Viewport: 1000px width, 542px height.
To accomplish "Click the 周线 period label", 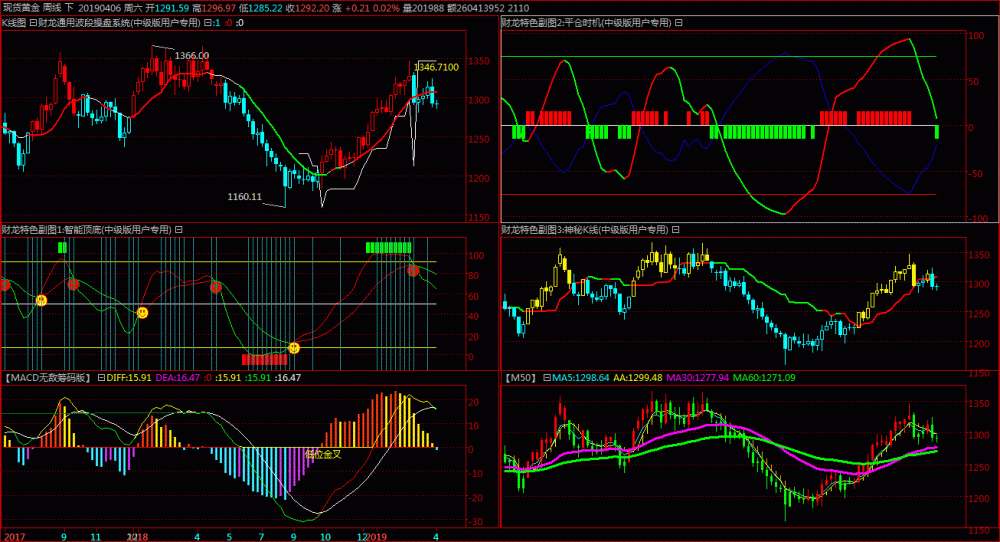I will (52, 8).
